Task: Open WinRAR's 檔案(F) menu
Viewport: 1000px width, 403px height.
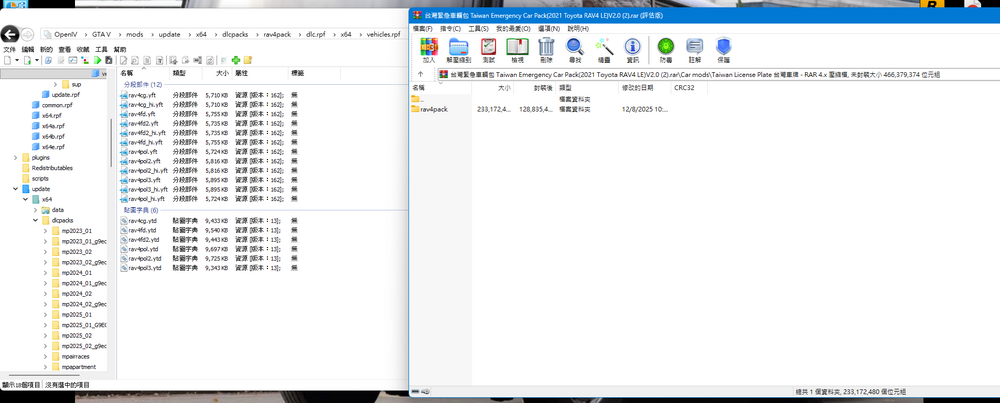Action: 422,29
